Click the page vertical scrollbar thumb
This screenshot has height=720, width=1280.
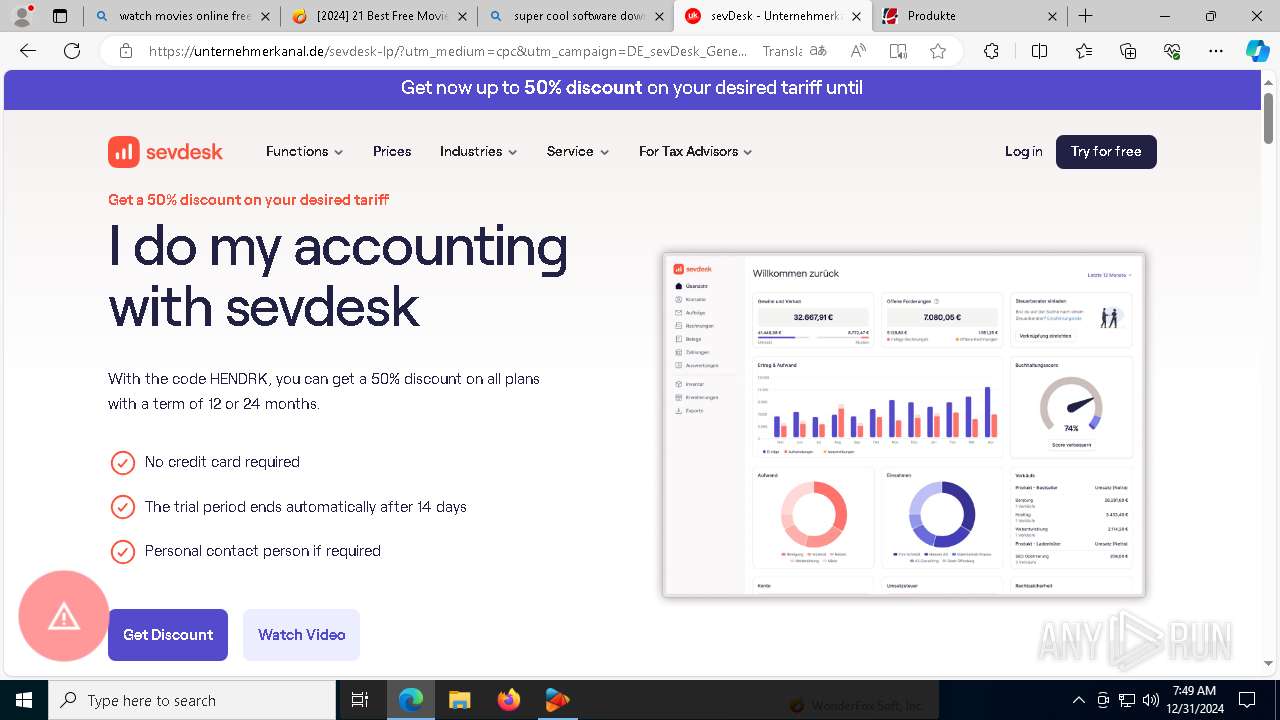[x=1268, y=118]
